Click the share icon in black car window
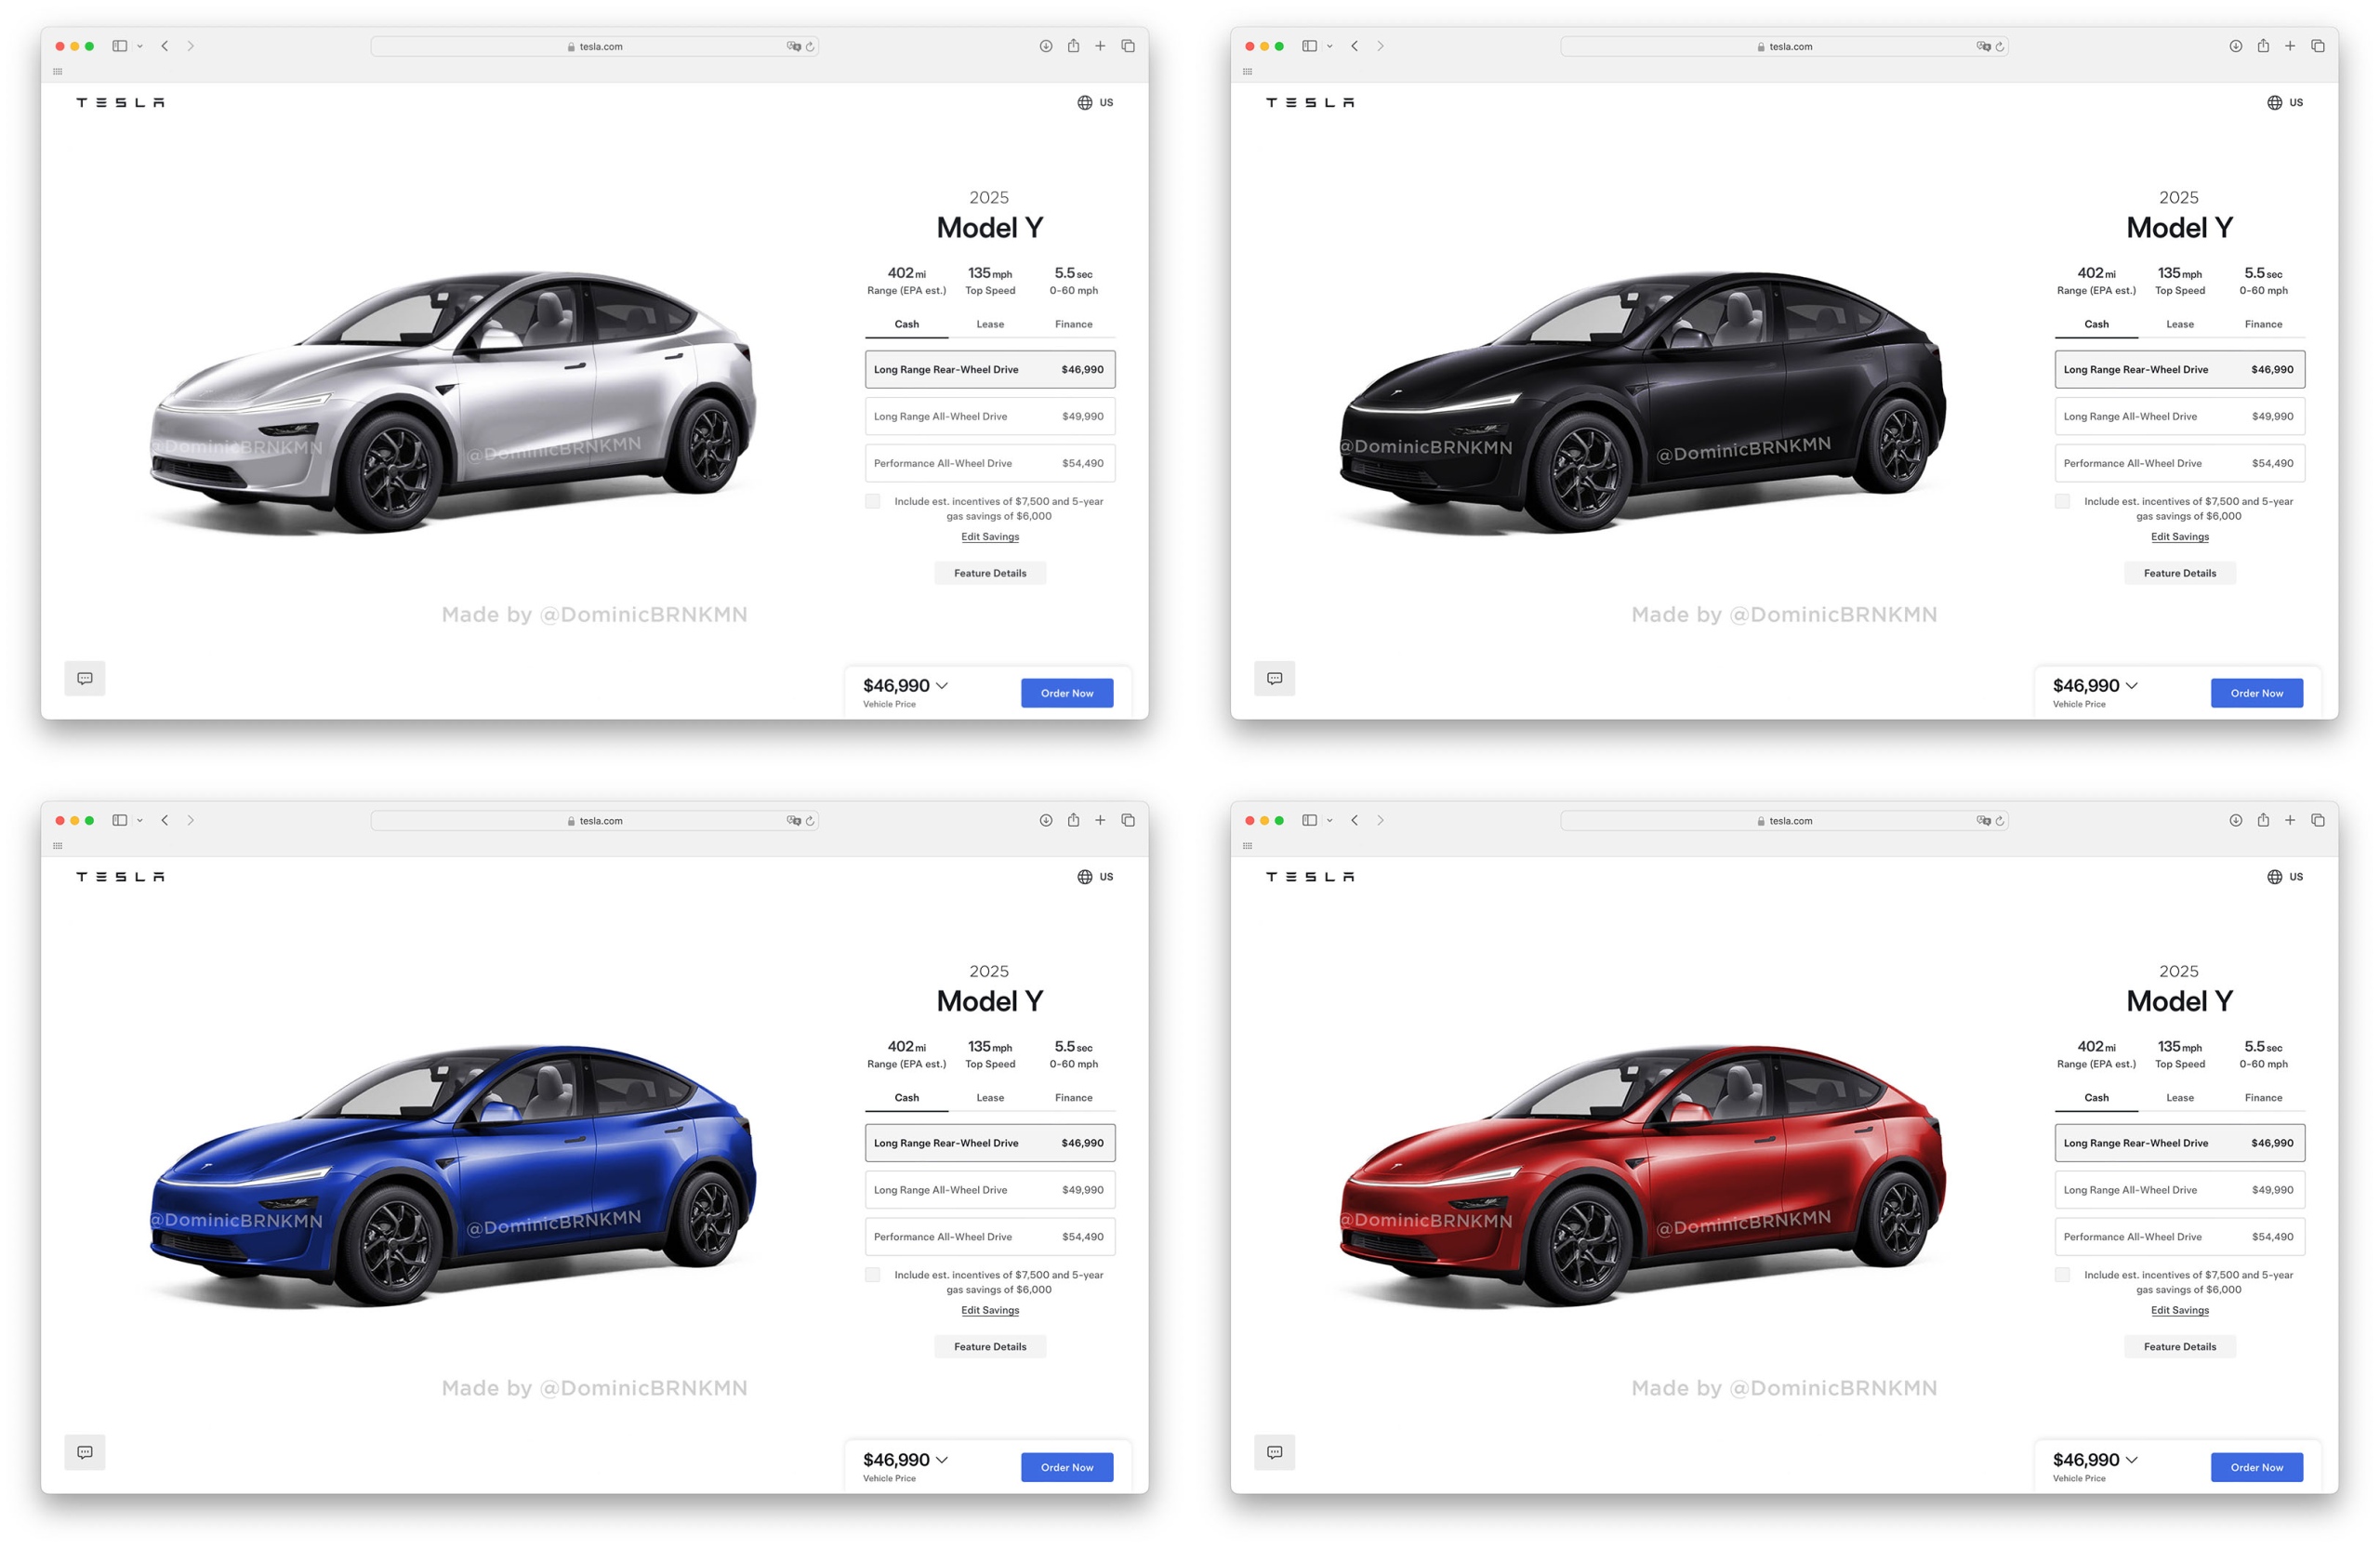2380x1548 pixels. pos(2263,46)
